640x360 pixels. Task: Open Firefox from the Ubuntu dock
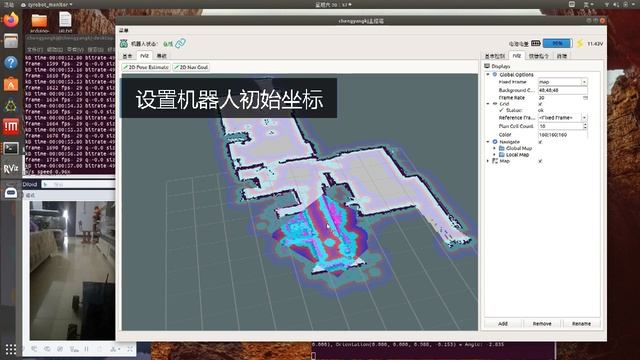11,19
